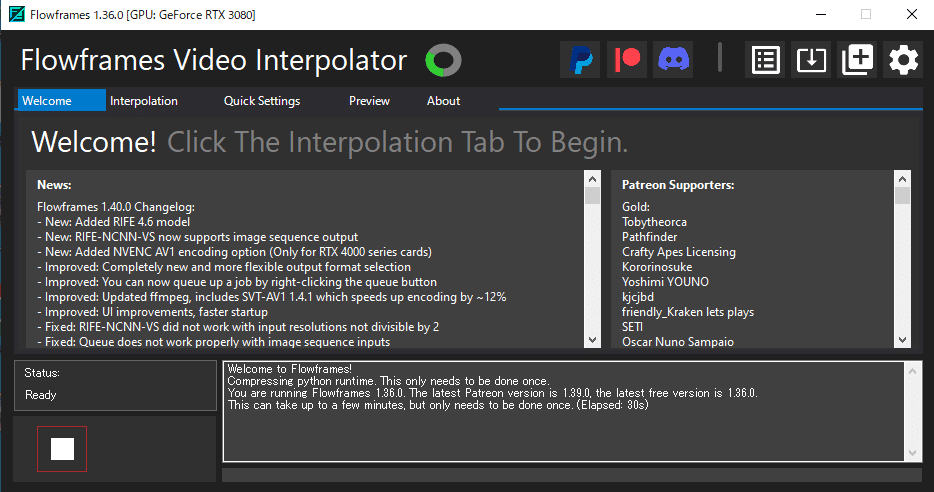Image resolution: width=934 pixels, height=492 pixels.
Task: Click supporter 'Oscar Nuno Sampaio'
Action: pyautogui.click(x=678, y=341)
